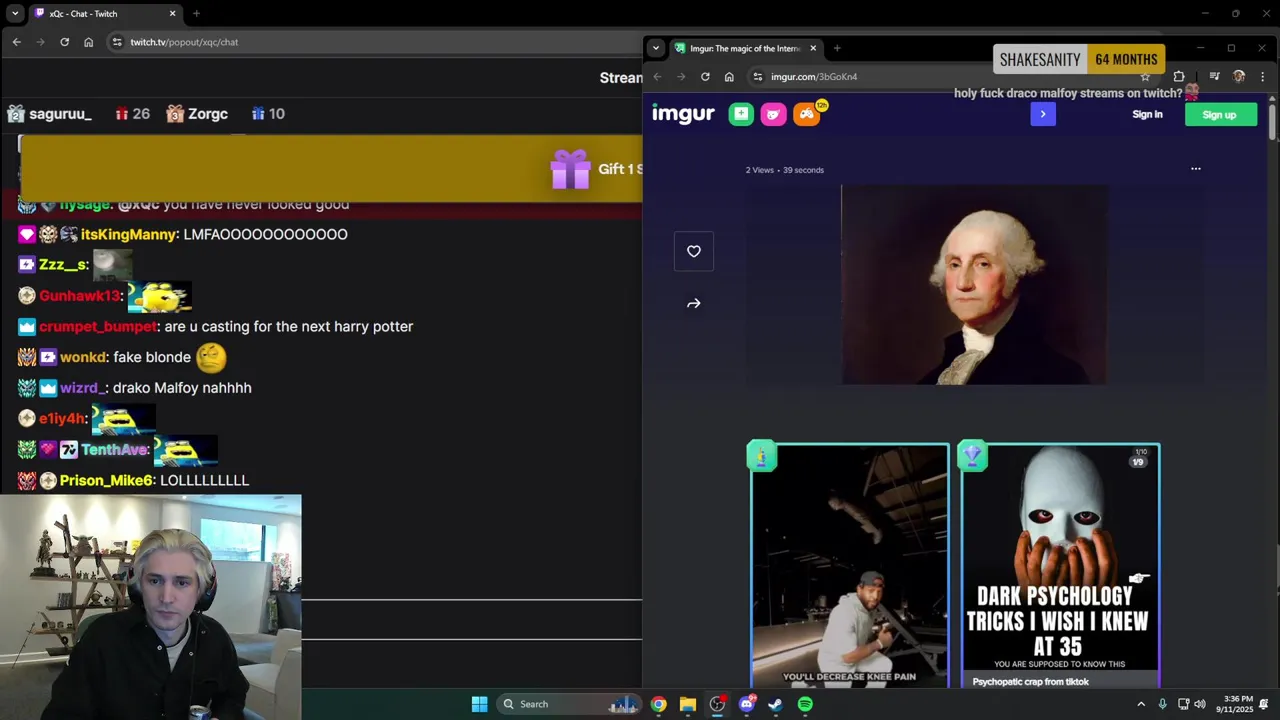Like the post with the heart icon
This screenshot has height=720, width=1280.
tap(694, 251)
